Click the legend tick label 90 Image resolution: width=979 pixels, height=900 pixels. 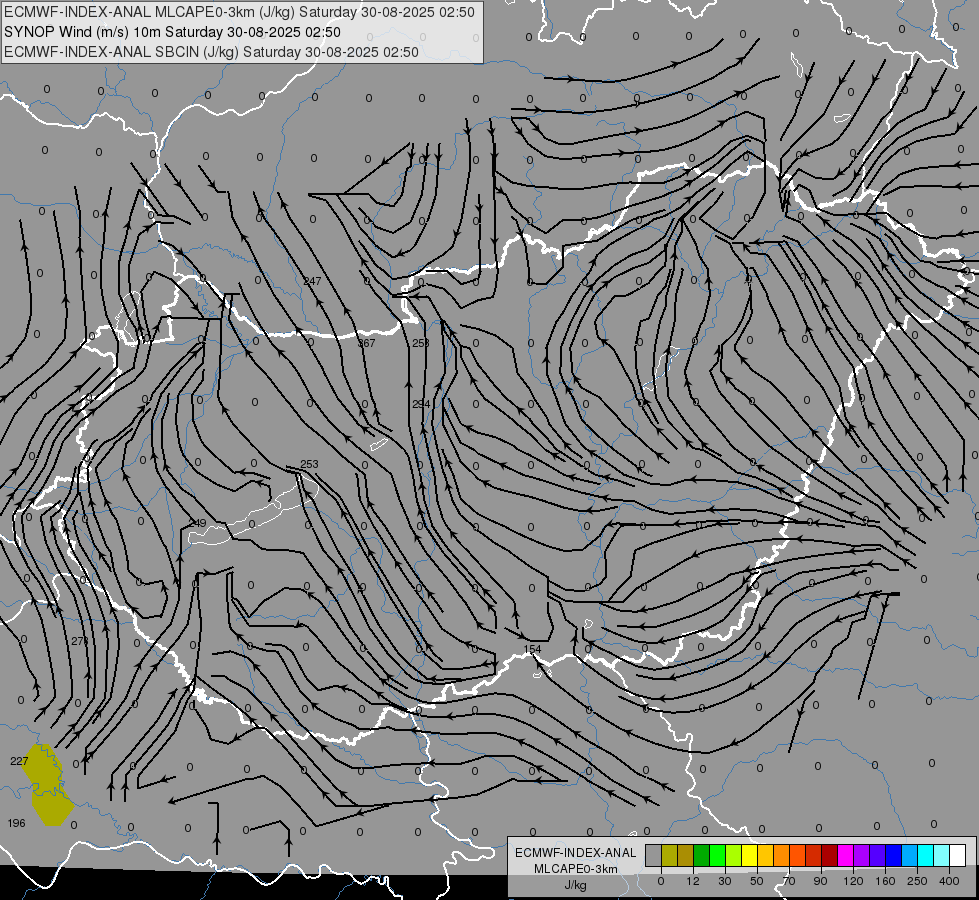(820, 881)
